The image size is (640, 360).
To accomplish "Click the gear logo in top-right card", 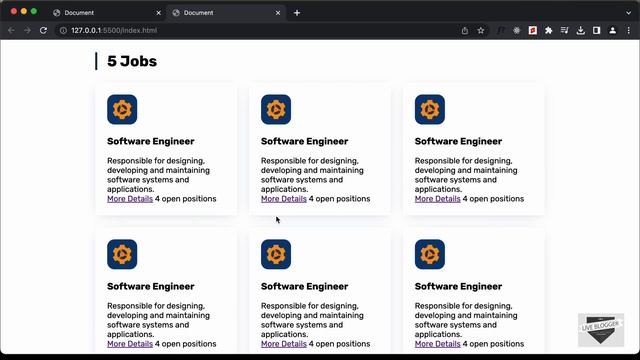I will [x=430, y=109].
